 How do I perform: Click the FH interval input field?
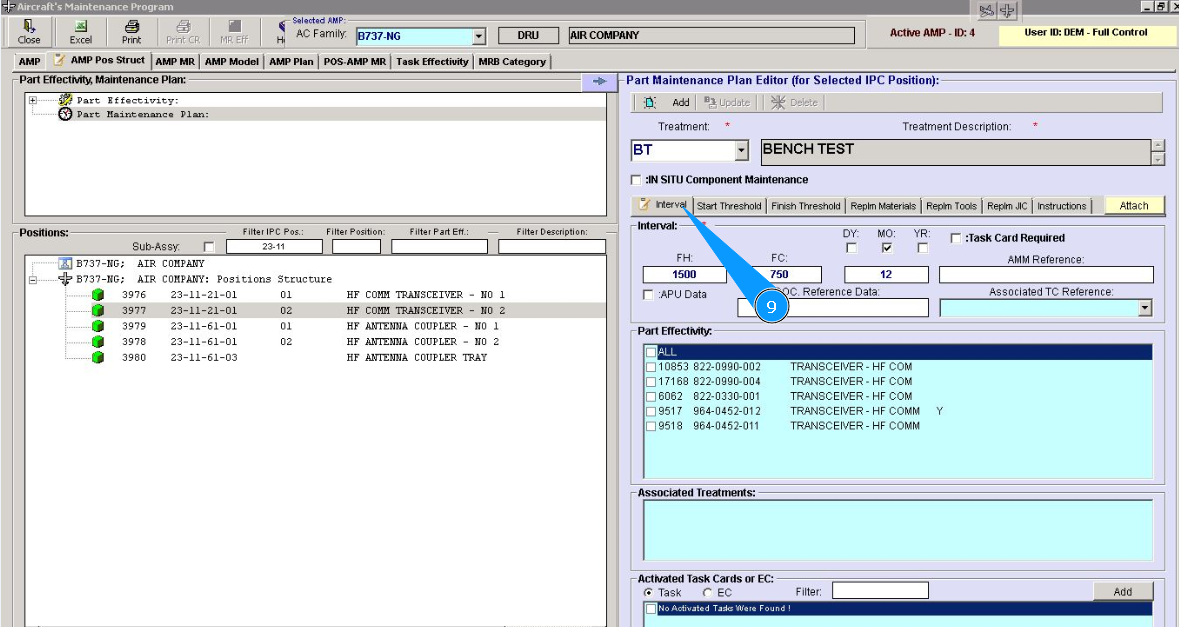[x=684, y=274]
